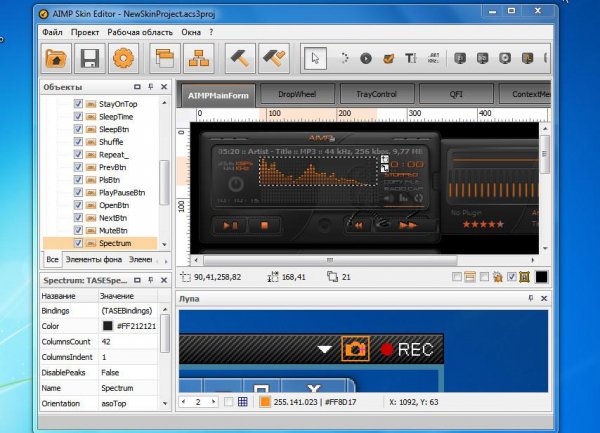This screenshot has height=433, width=600.
Task: Select Repeat_ in objects tree
Action: tap(114, 155)
